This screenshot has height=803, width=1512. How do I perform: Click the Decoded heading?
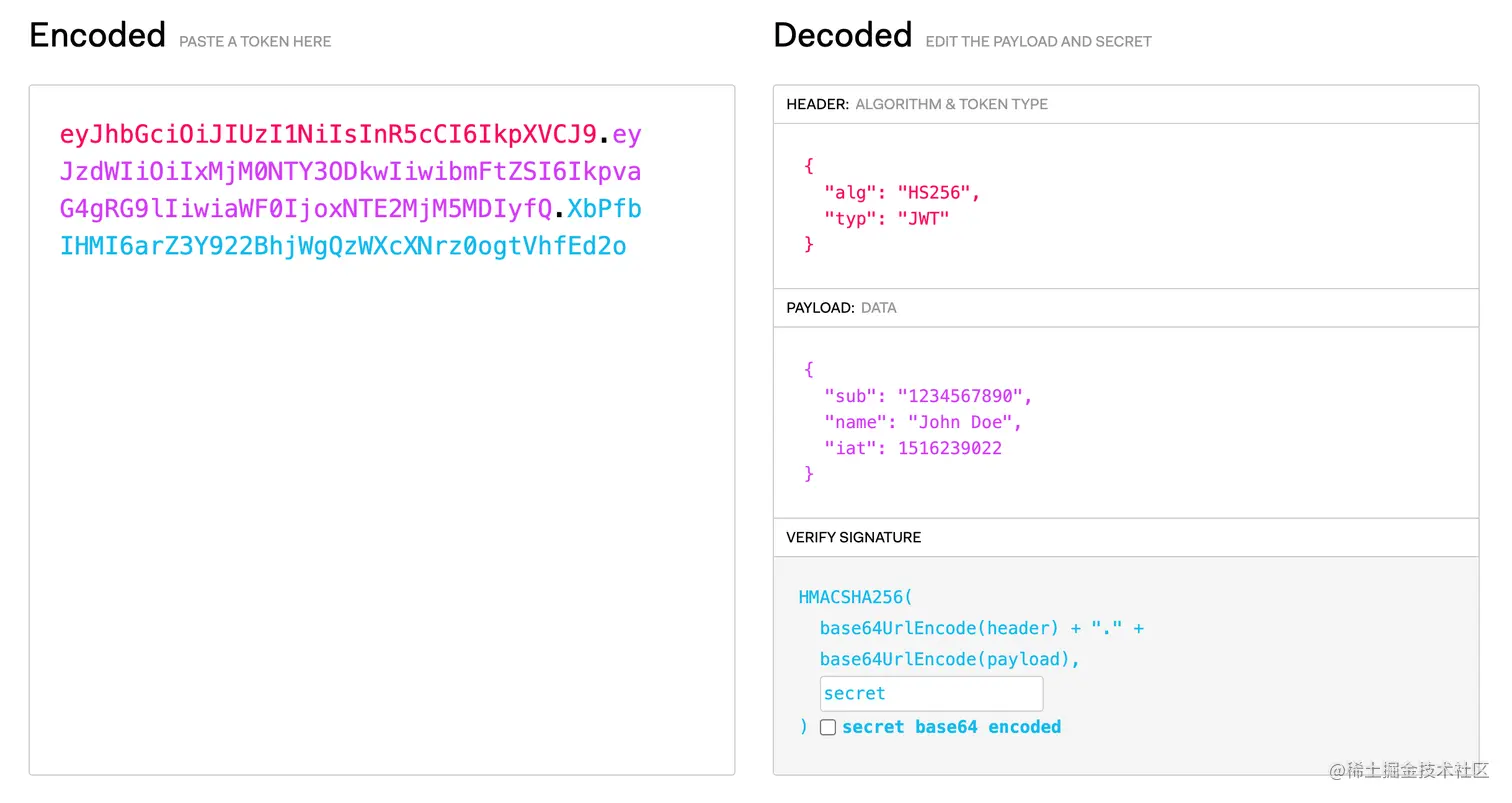pos(842,36)
